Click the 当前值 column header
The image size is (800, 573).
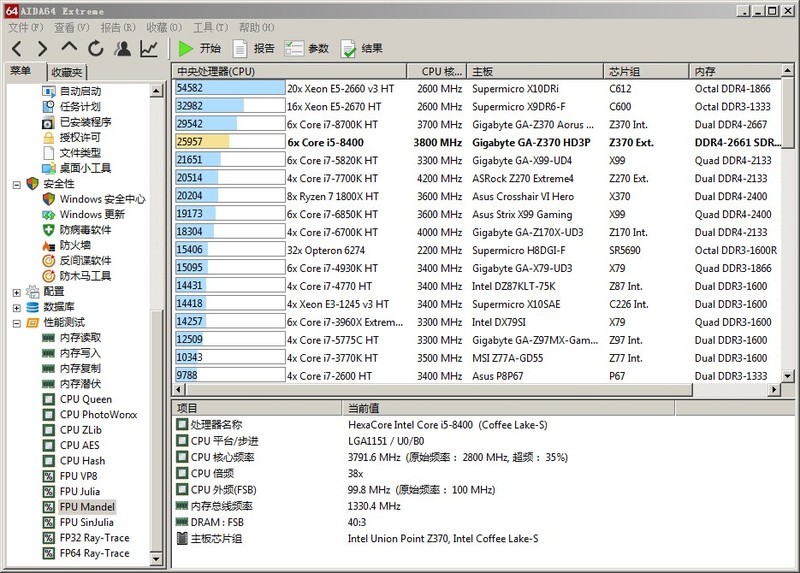click(x=509, y=408)
